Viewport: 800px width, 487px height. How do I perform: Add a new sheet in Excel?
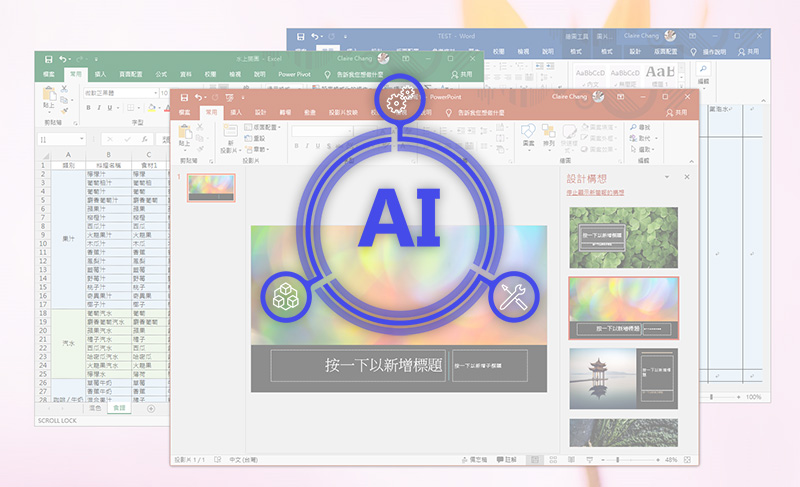[x=151, y=408]
